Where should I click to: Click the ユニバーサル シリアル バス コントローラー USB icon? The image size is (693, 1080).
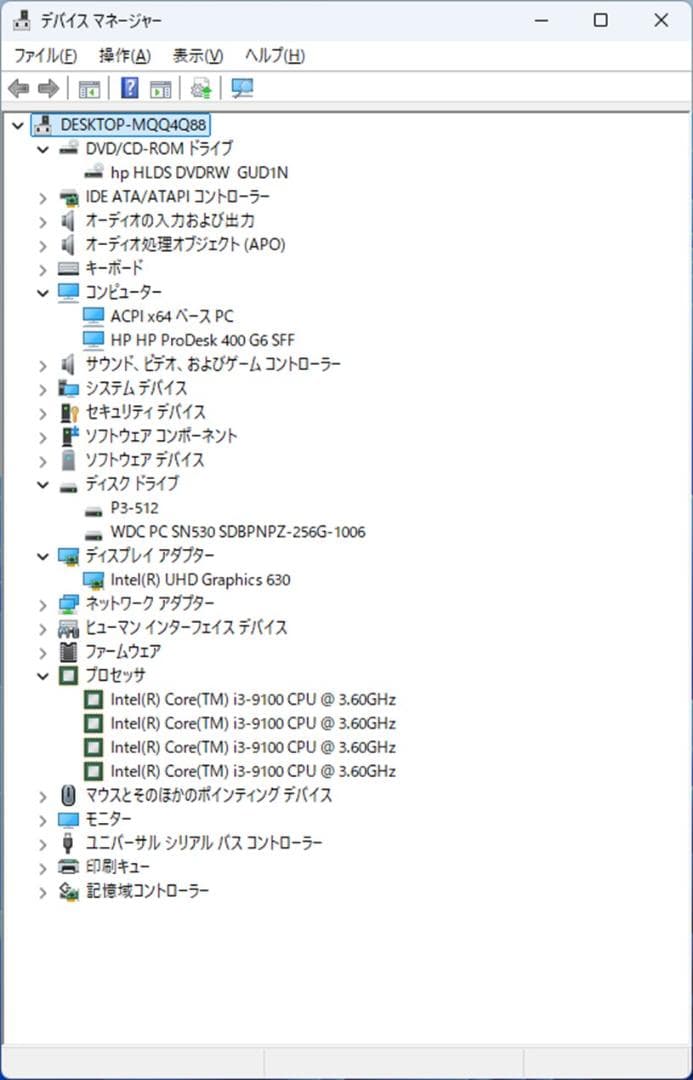(x=68, y=844)
